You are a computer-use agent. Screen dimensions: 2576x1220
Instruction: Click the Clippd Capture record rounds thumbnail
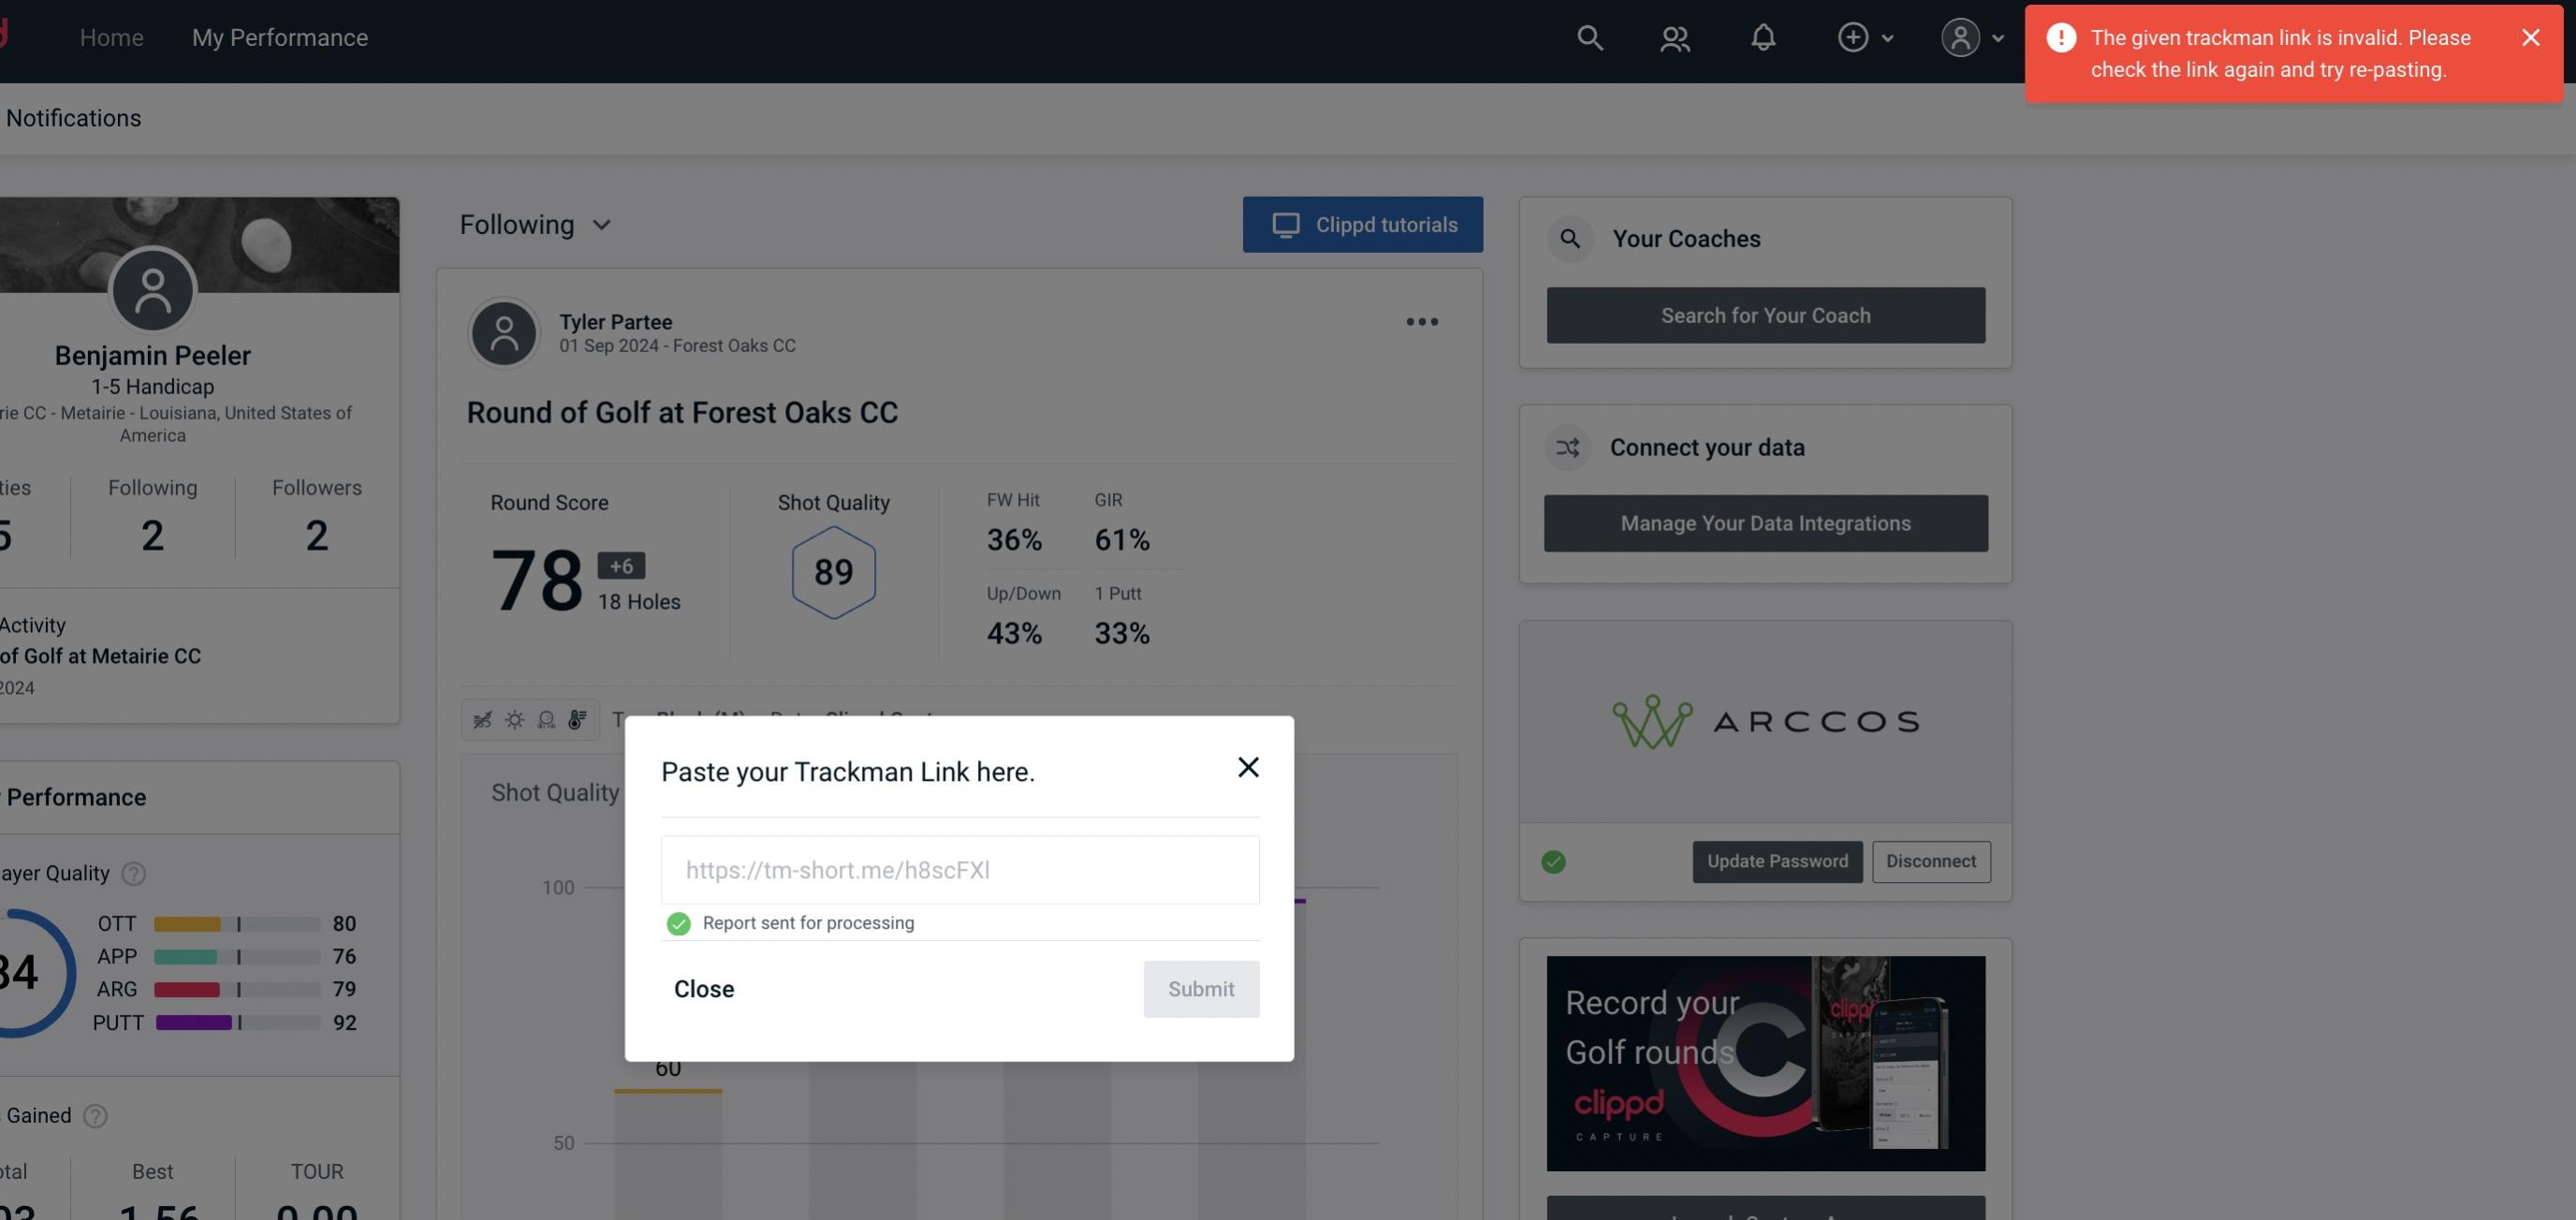pyautogui.click(x=1766, y=1062)
